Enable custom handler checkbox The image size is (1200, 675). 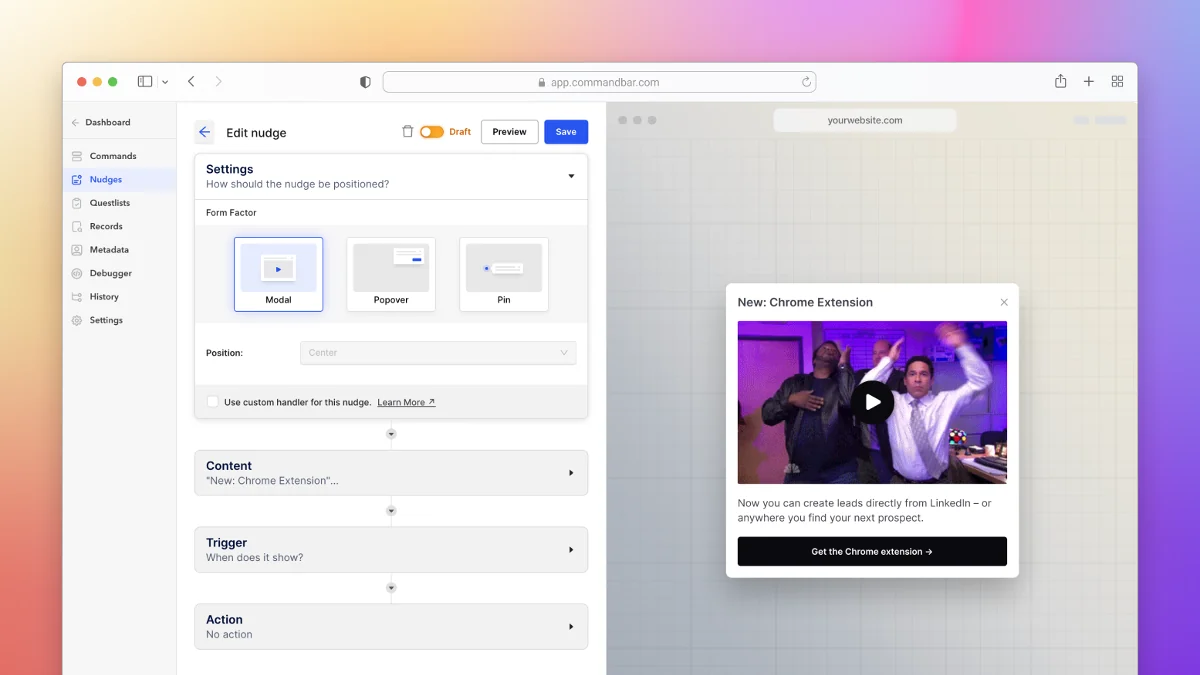pyautogui.click(x=212, y=402)
